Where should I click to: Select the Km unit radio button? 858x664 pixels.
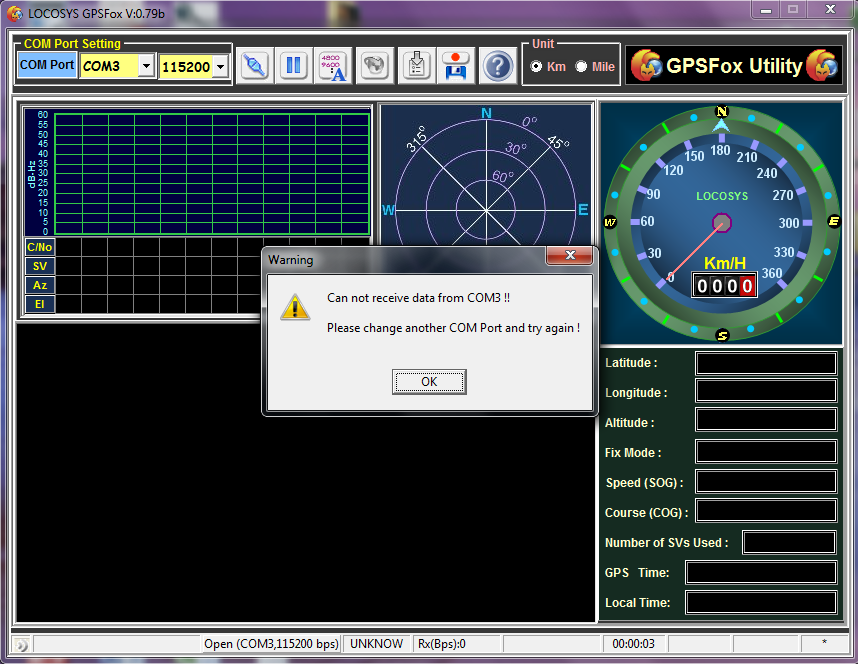[x=536, y=66]
